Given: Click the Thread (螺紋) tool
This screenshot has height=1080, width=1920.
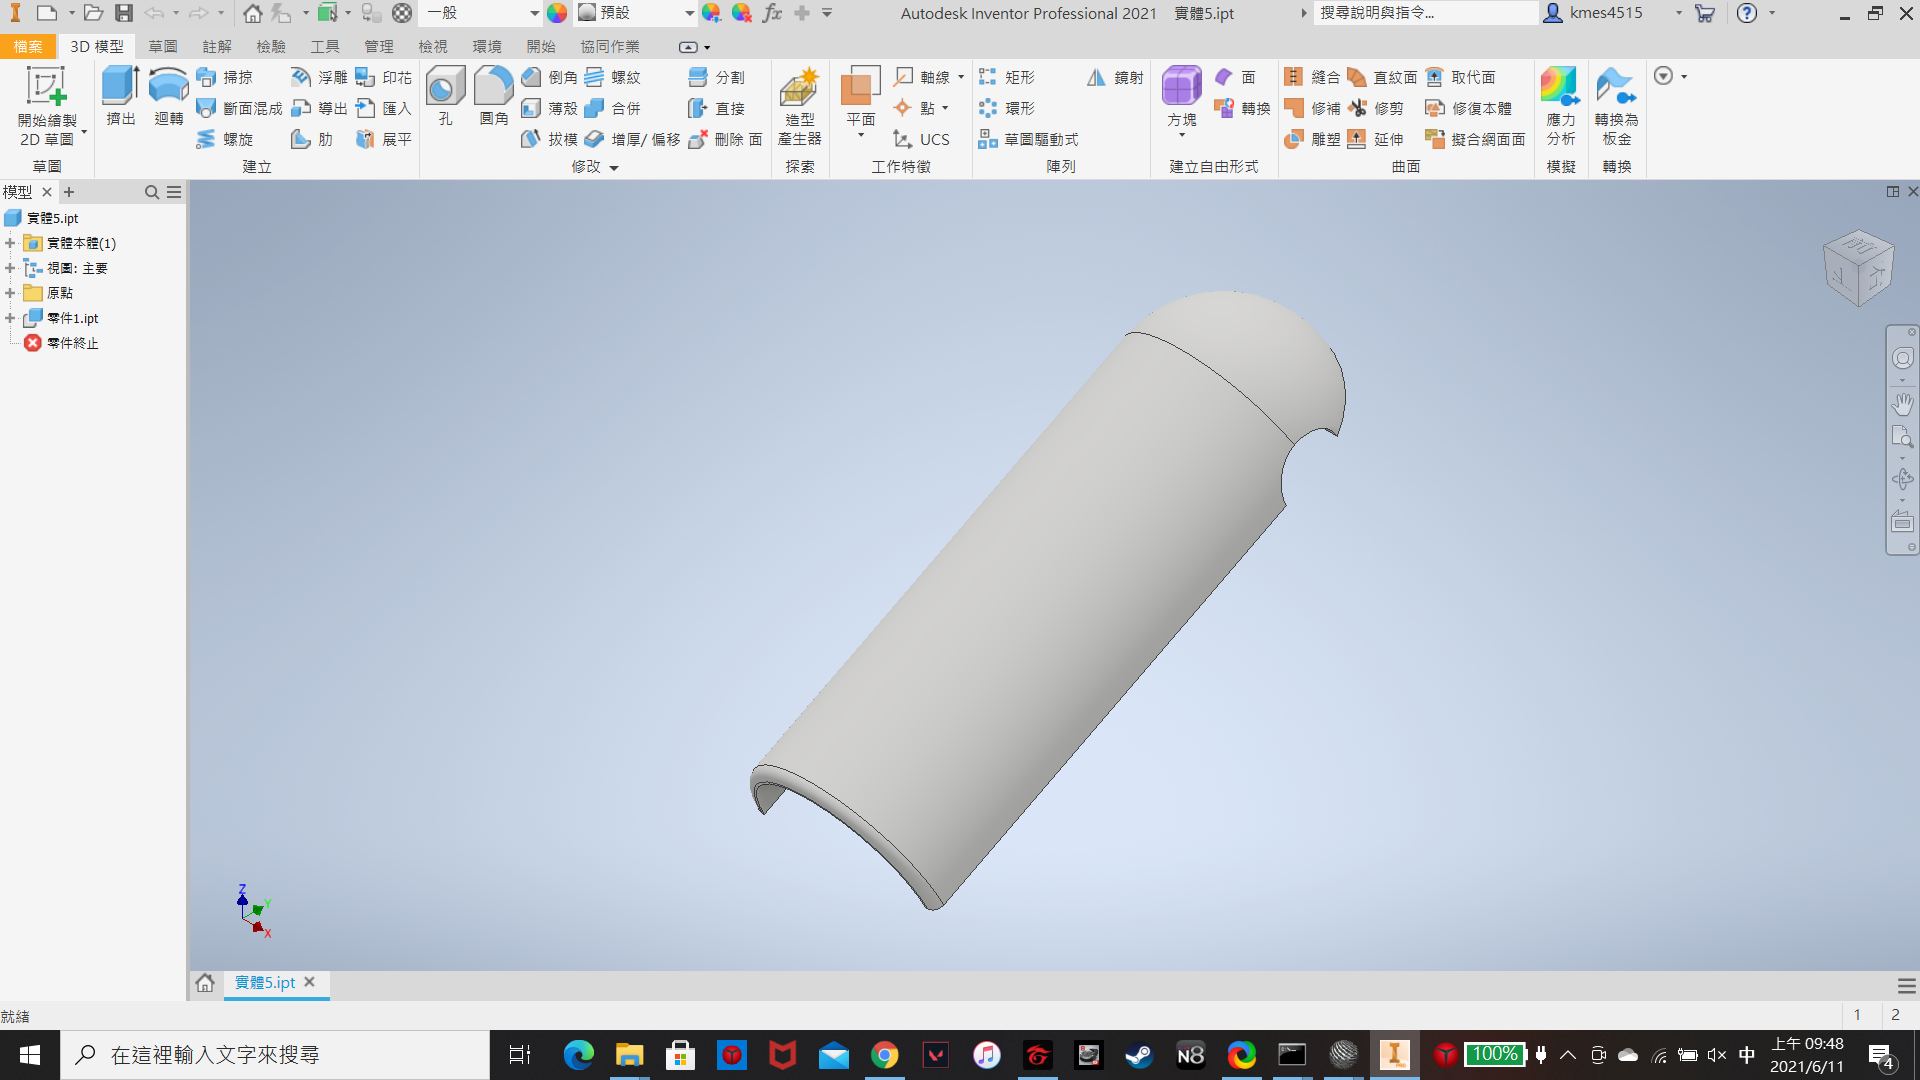Looking at the screenshot, I should [x=612, y=77].
